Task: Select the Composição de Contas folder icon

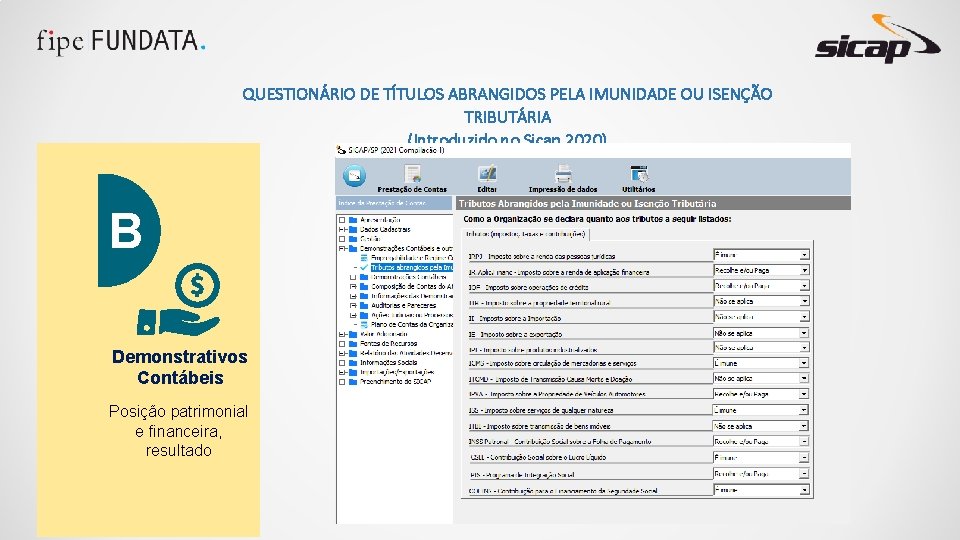Action: (x=364, y=287)
